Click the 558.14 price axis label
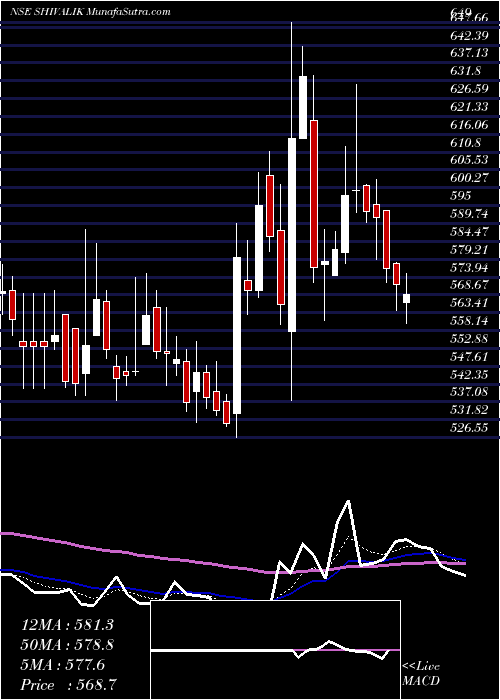The width and height of the screenshot is (500, 700). point(469,321)
